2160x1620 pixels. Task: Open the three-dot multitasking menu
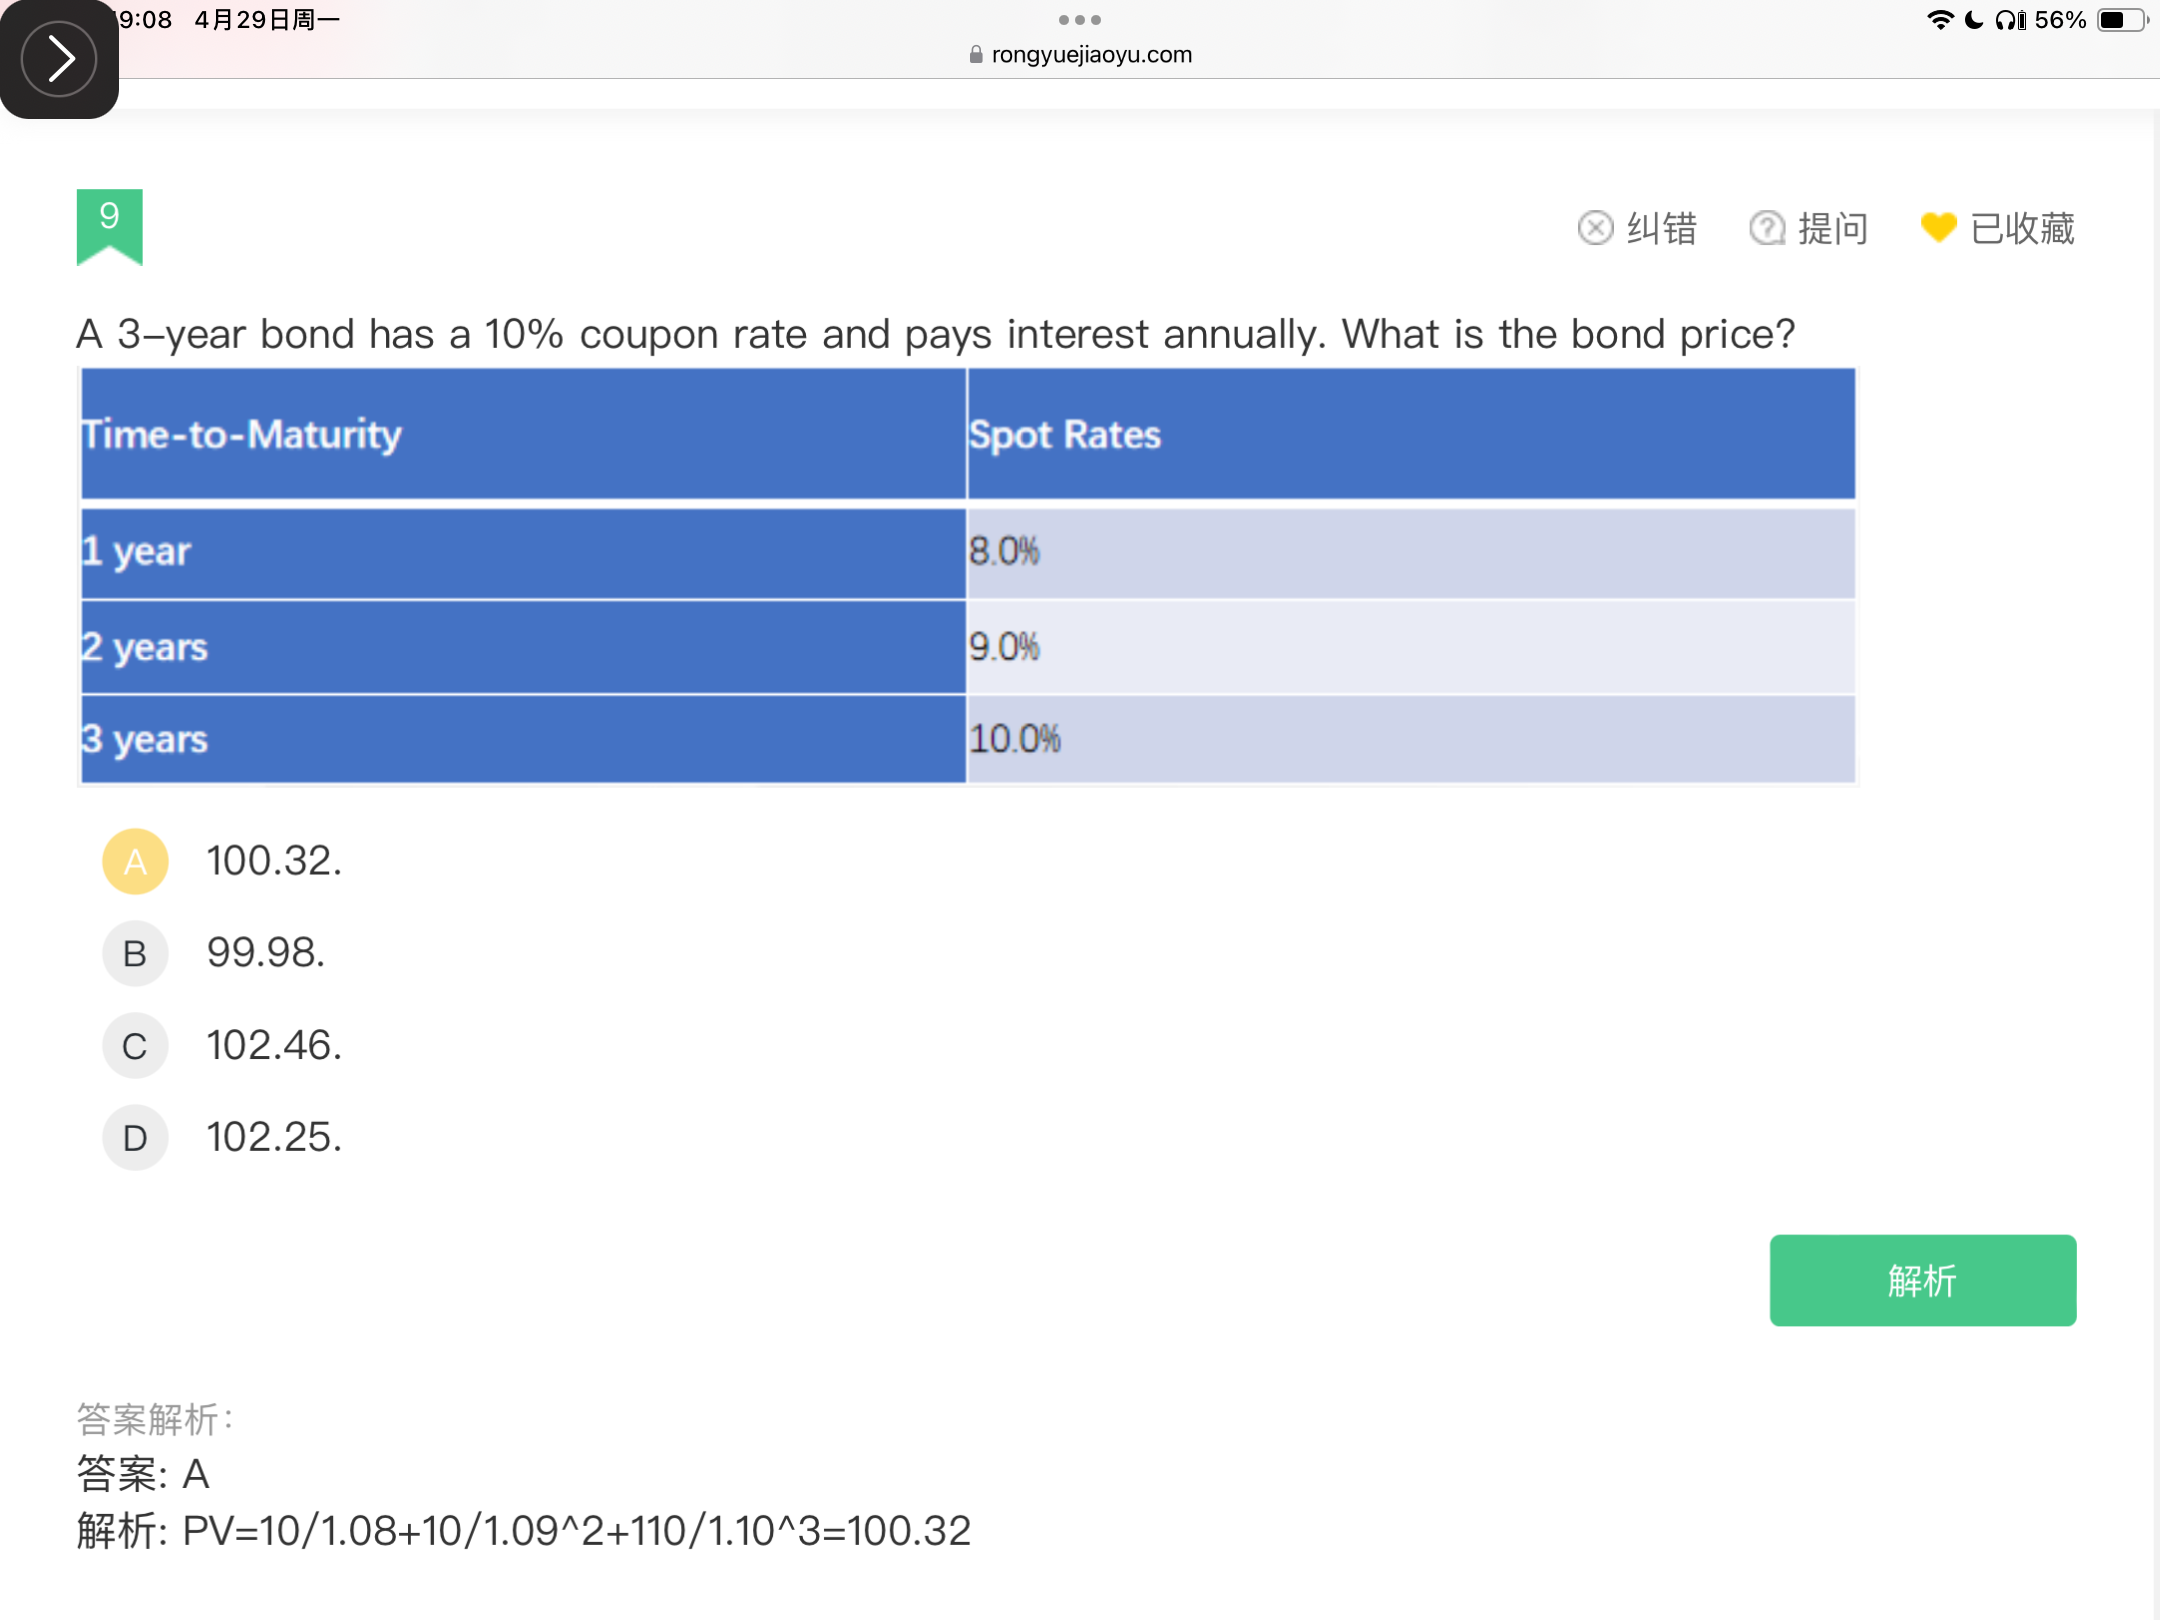tap(1080, 20)
